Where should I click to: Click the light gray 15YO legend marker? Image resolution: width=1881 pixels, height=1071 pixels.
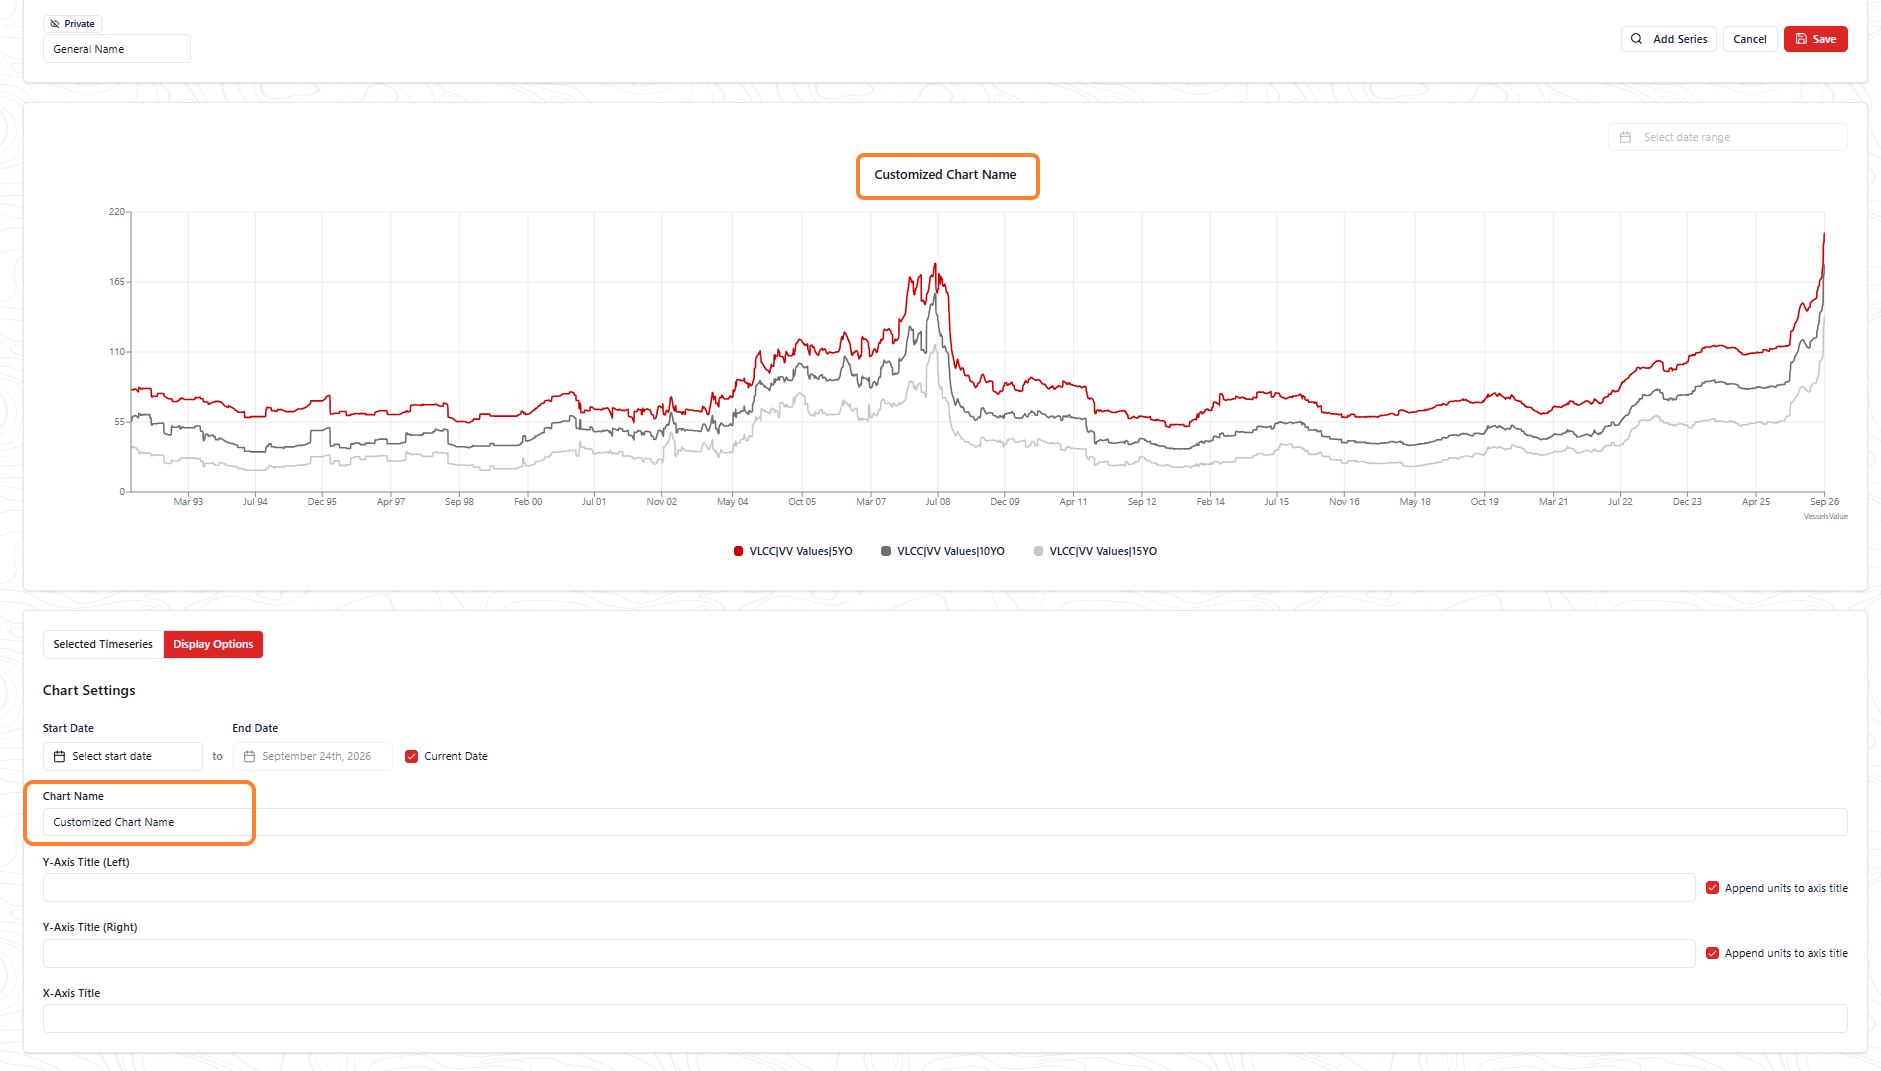pyautogui.click(x=1038, y=551)
